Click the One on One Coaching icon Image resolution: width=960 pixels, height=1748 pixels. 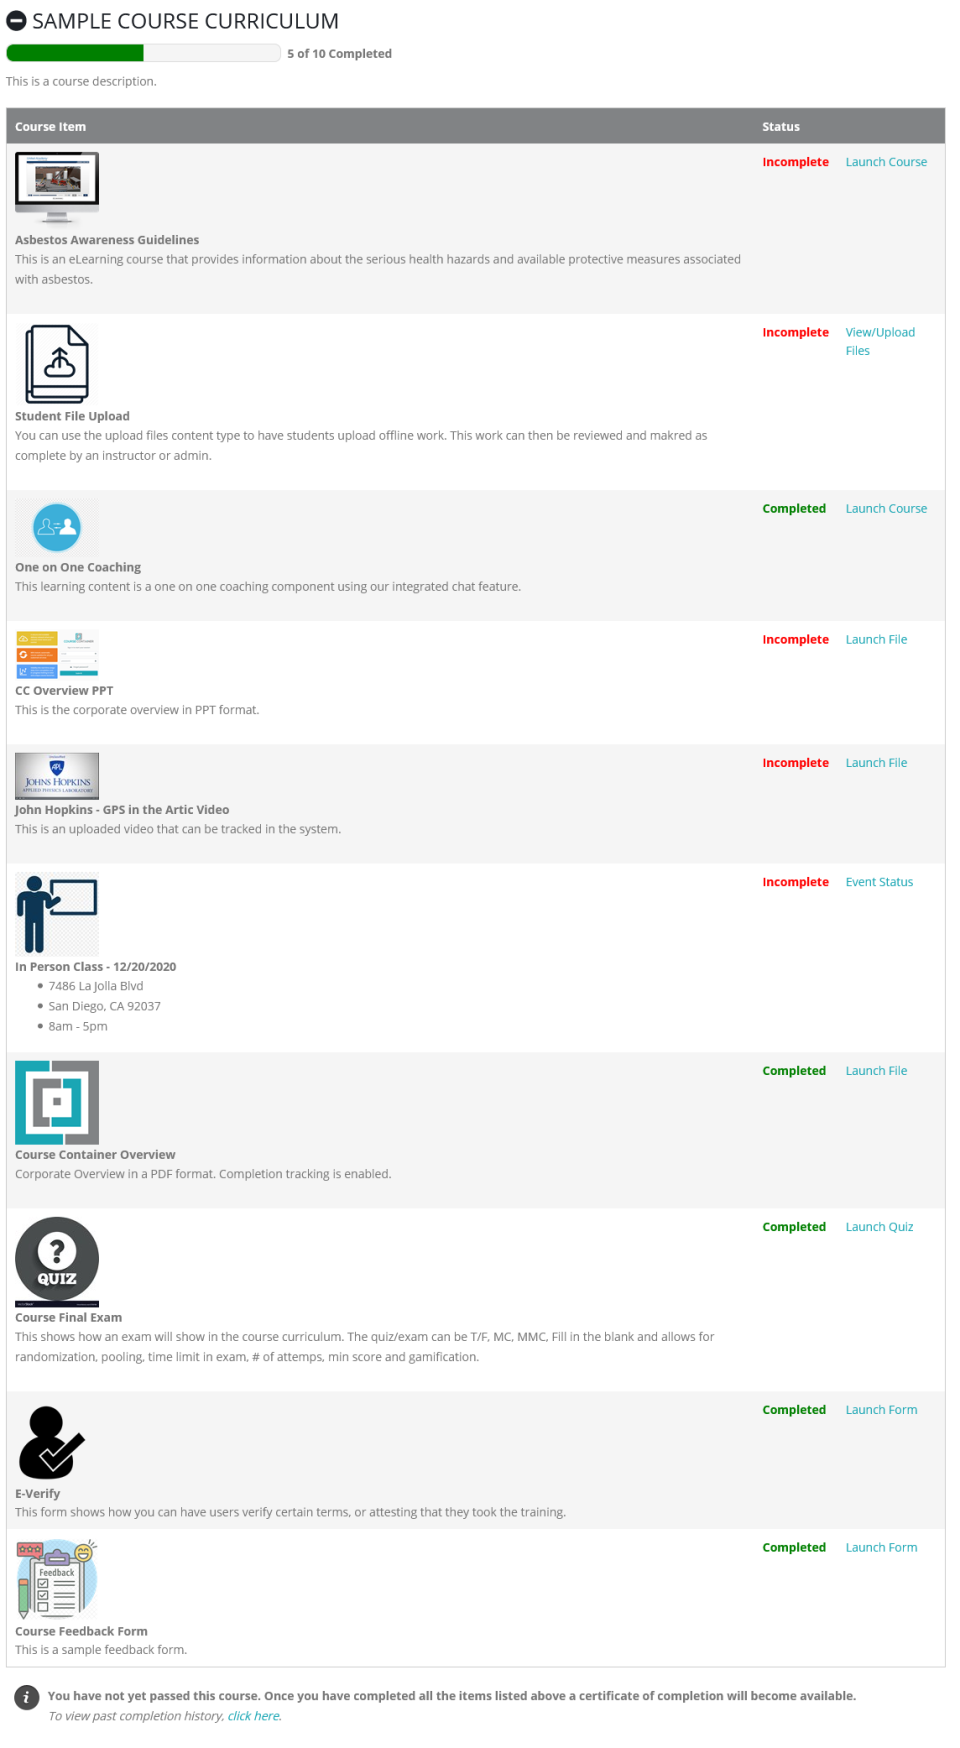click(x=57, y=527)
